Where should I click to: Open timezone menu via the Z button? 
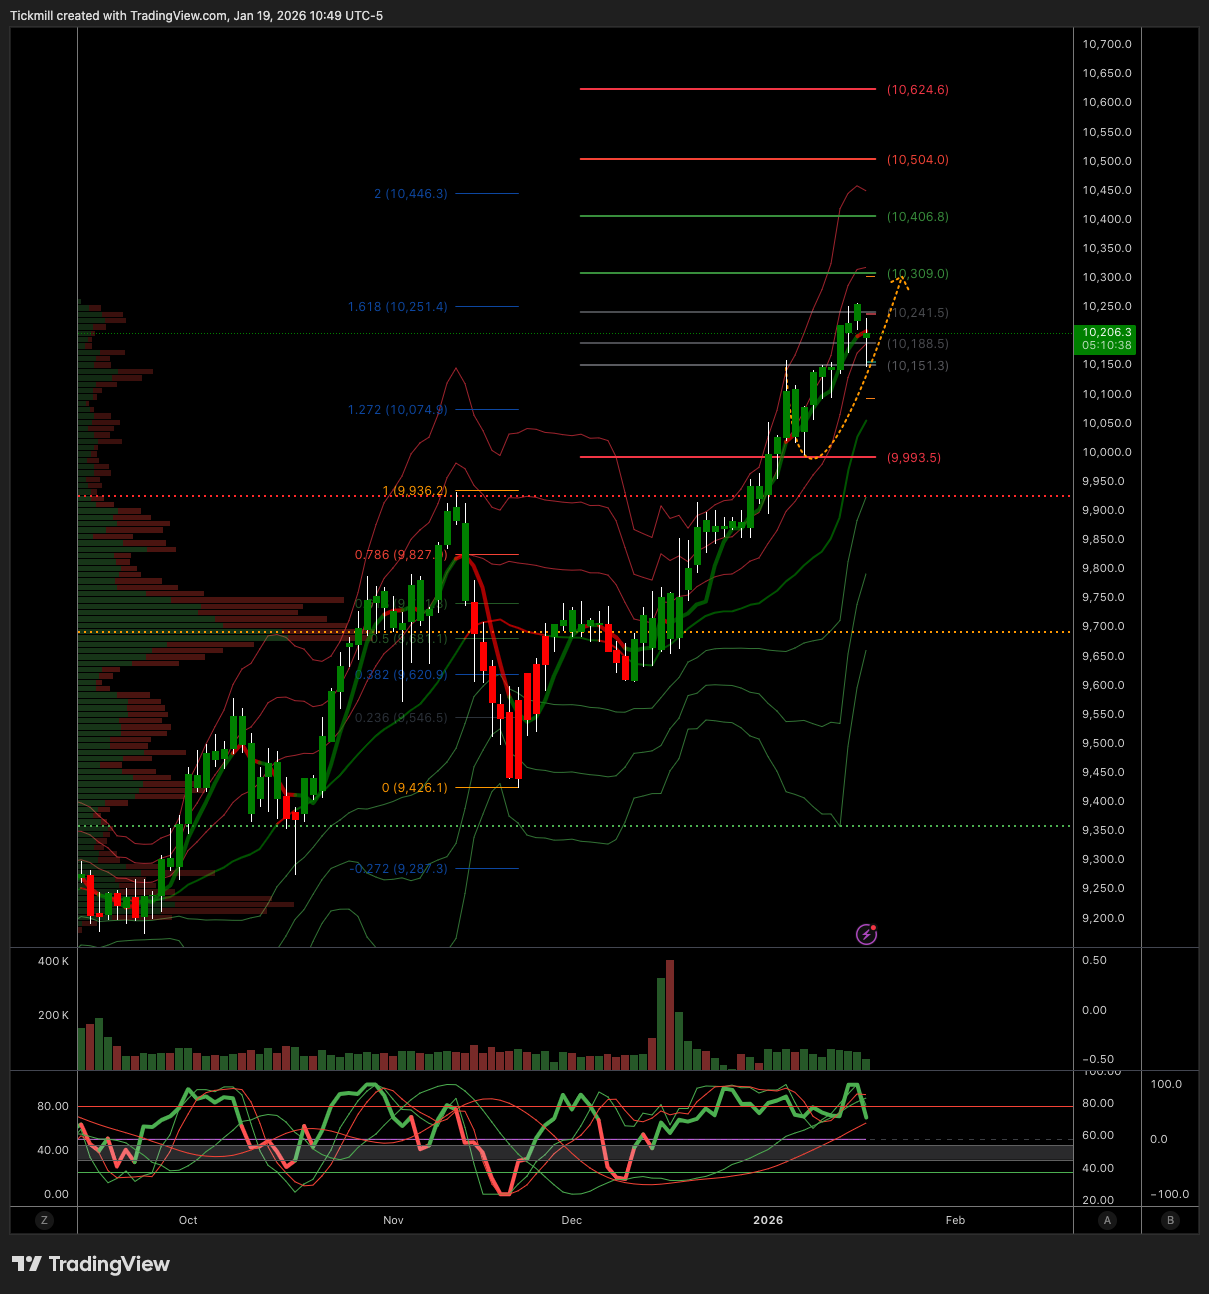click(44, 1220)
